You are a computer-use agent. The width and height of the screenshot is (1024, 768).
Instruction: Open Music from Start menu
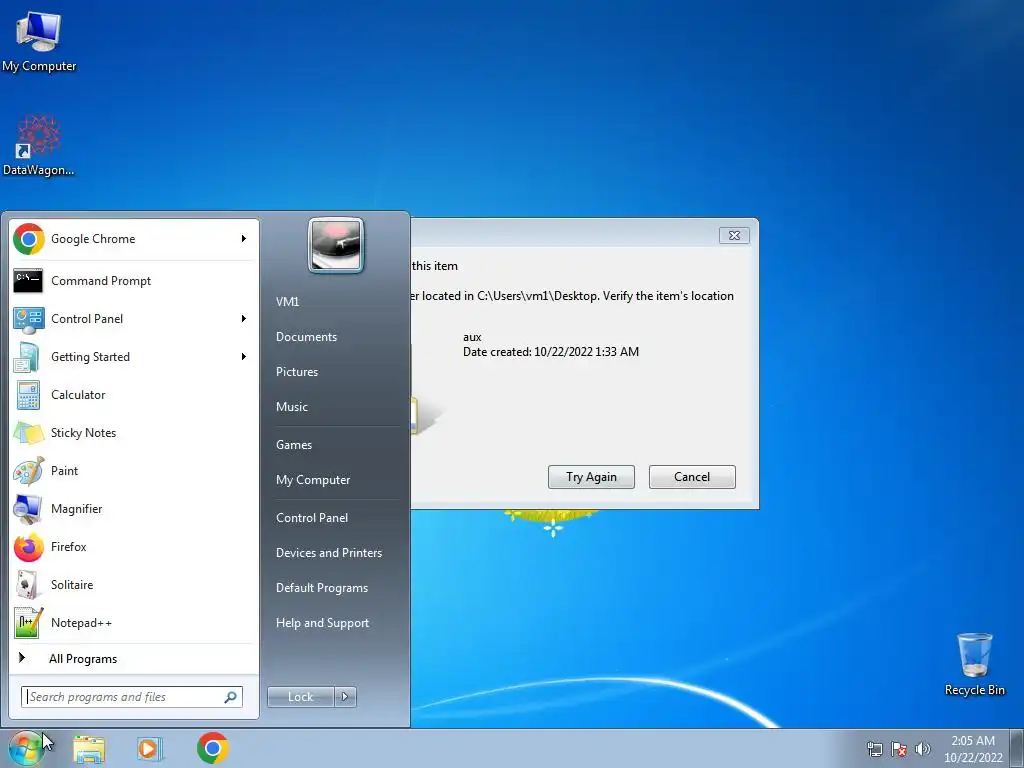click(292, 407)
